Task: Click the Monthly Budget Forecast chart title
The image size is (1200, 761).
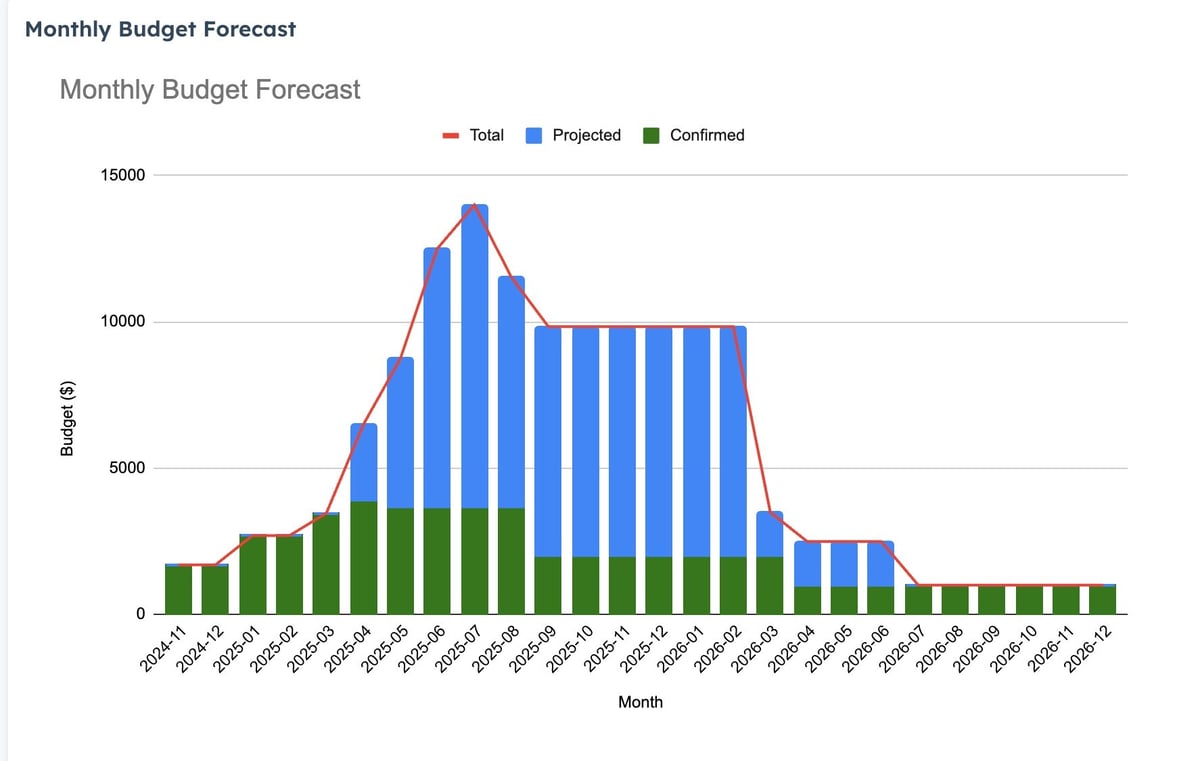Action: point(210,89)
